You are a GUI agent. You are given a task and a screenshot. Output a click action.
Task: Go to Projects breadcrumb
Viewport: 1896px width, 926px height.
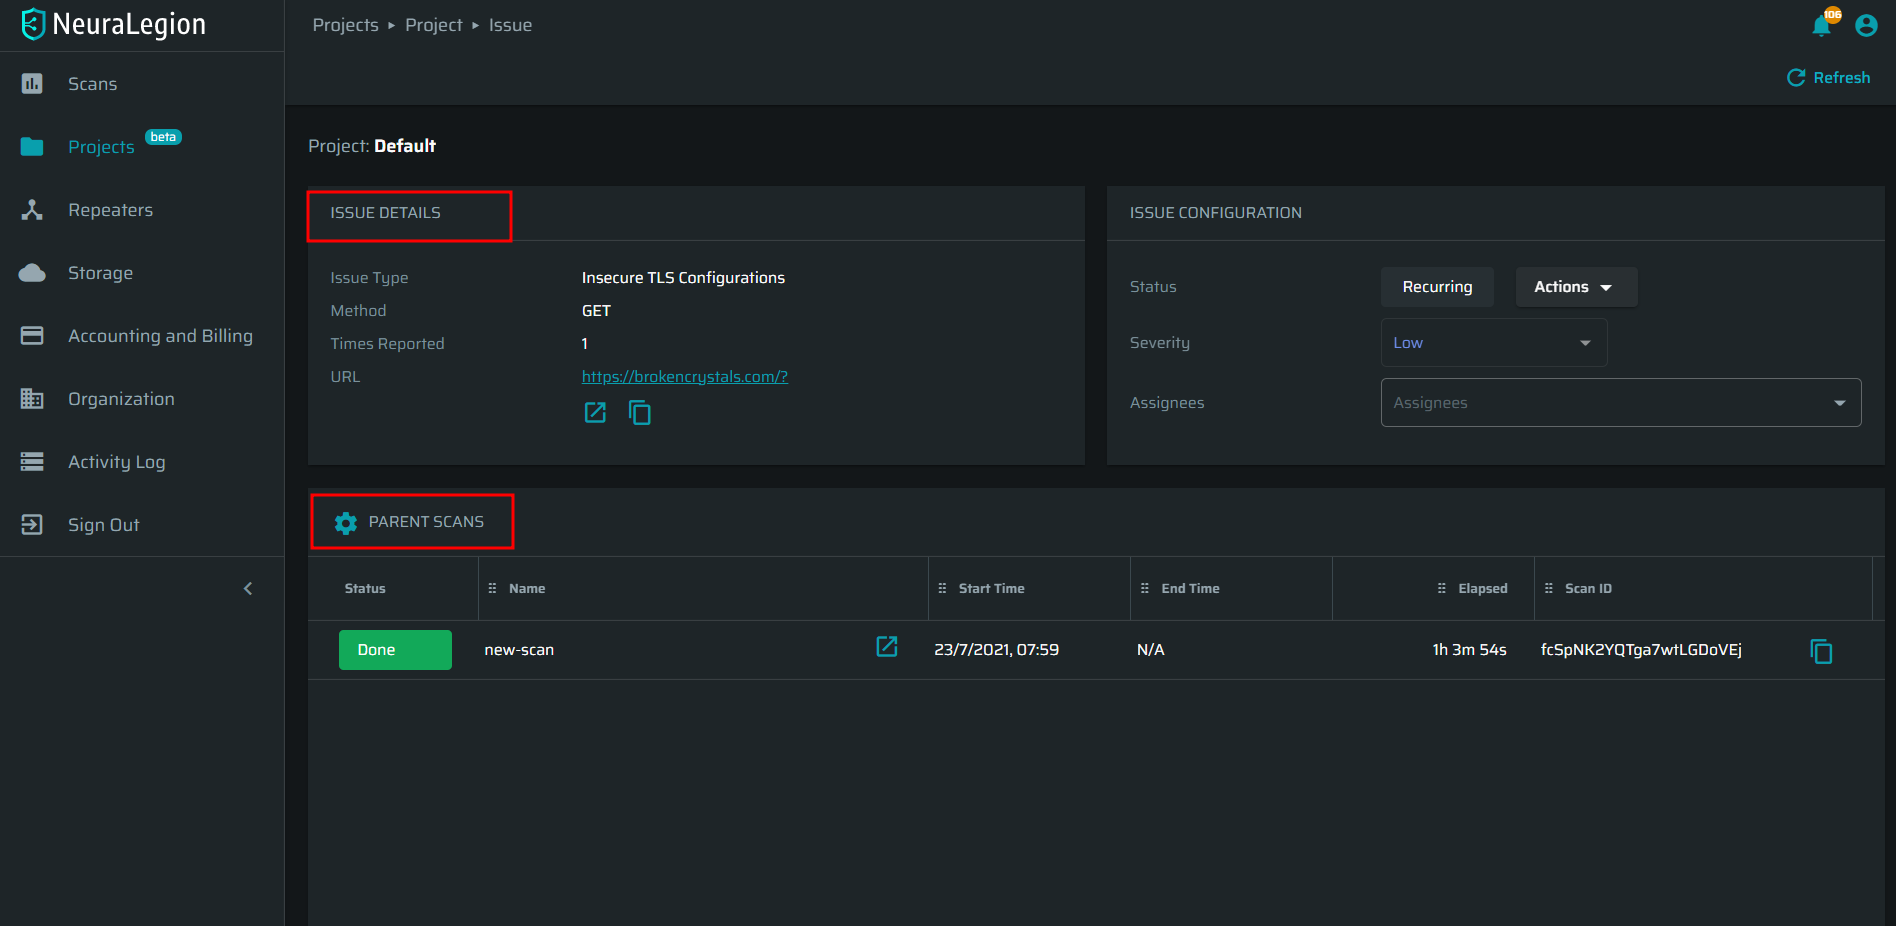click(x=346, y=25)
